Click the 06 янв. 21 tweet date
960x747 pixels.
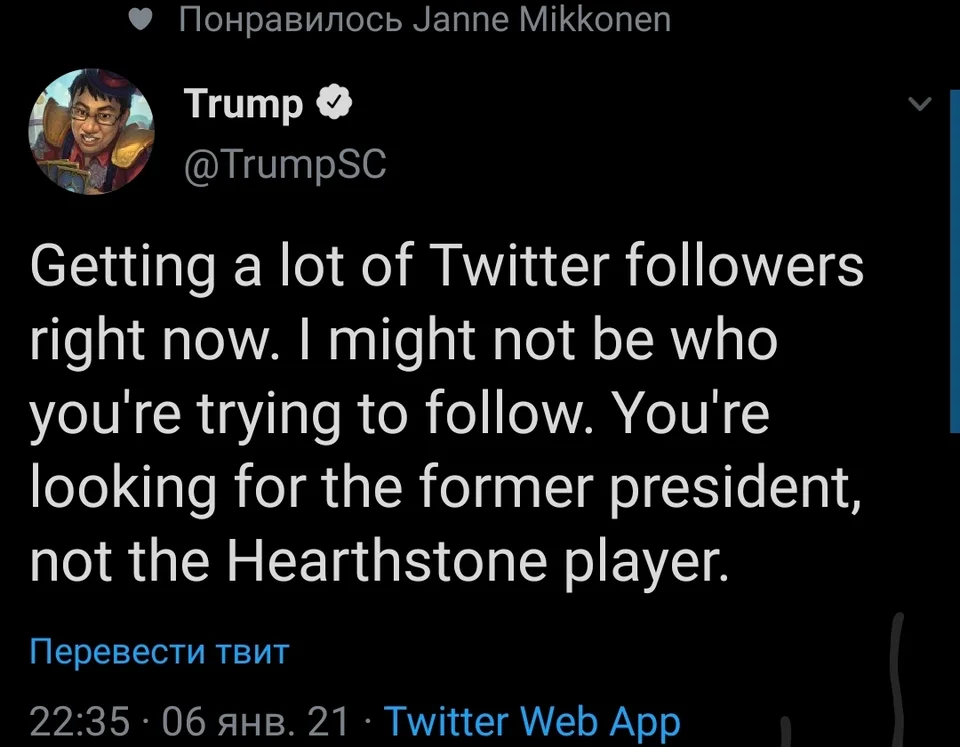click(x=254, y=721)
